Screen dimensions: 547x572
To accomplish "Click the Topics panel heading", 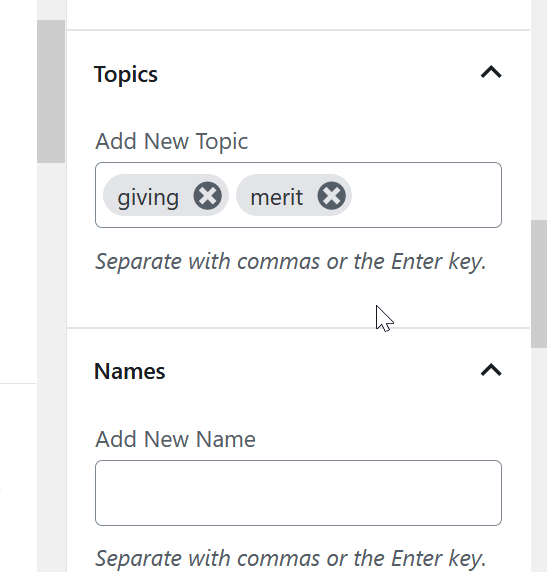I will click(x=126, y=74).
